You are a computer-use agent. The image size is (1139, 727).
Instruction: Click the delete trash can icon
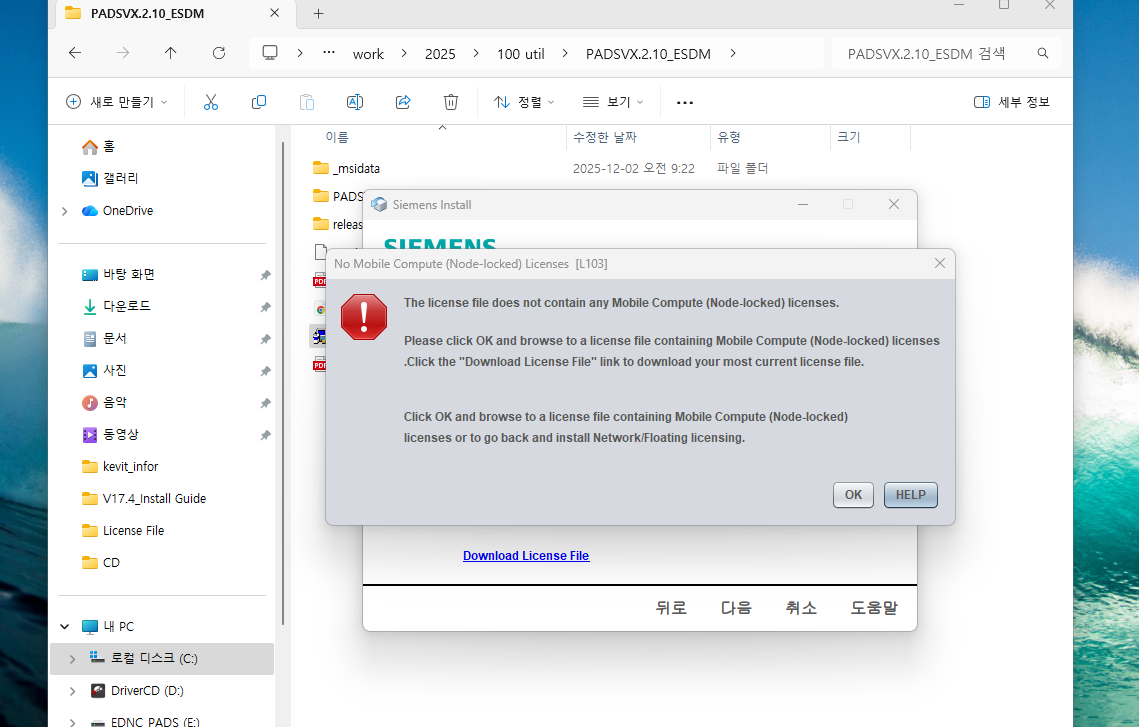point(451,102)
